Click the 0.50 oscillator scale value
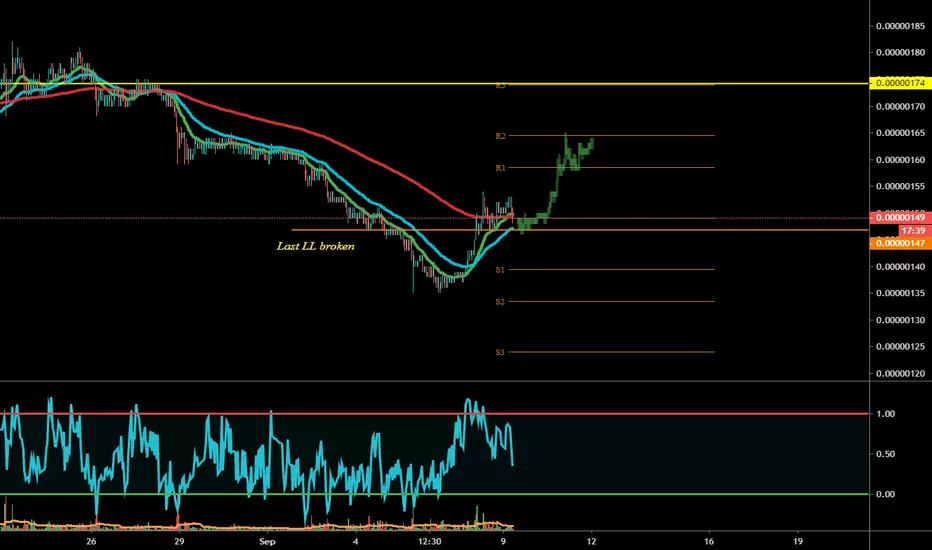The image size is (932, 550). (x=886, y=454)
